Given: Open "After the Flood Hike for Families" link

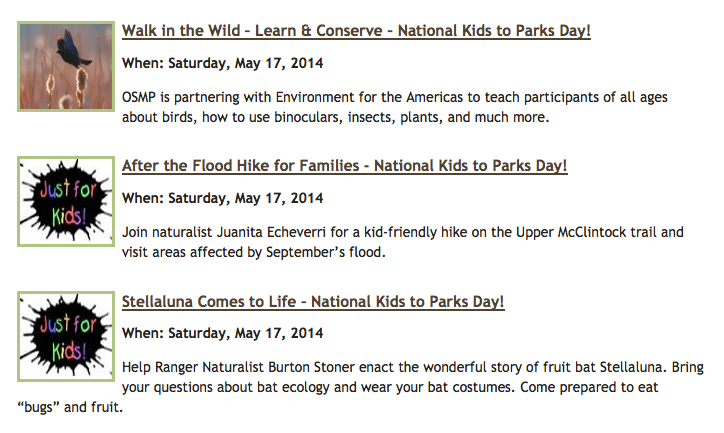Looking at the screenshot, I should pos(344,166).
